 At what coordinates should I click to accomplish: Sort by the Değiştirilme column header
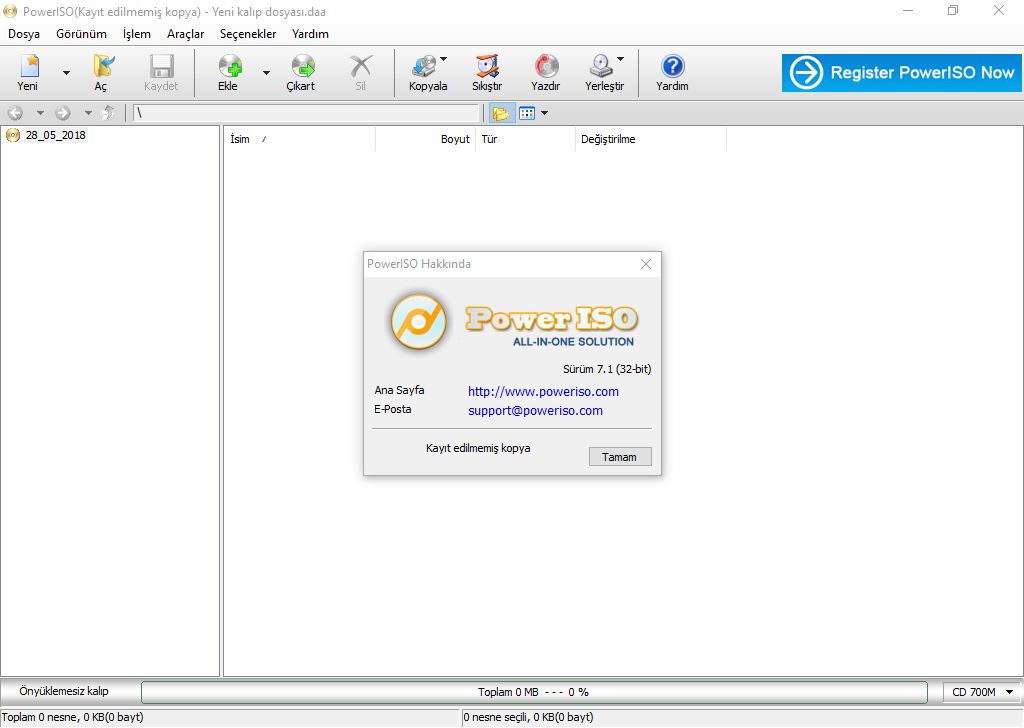(x=650, y=139)
